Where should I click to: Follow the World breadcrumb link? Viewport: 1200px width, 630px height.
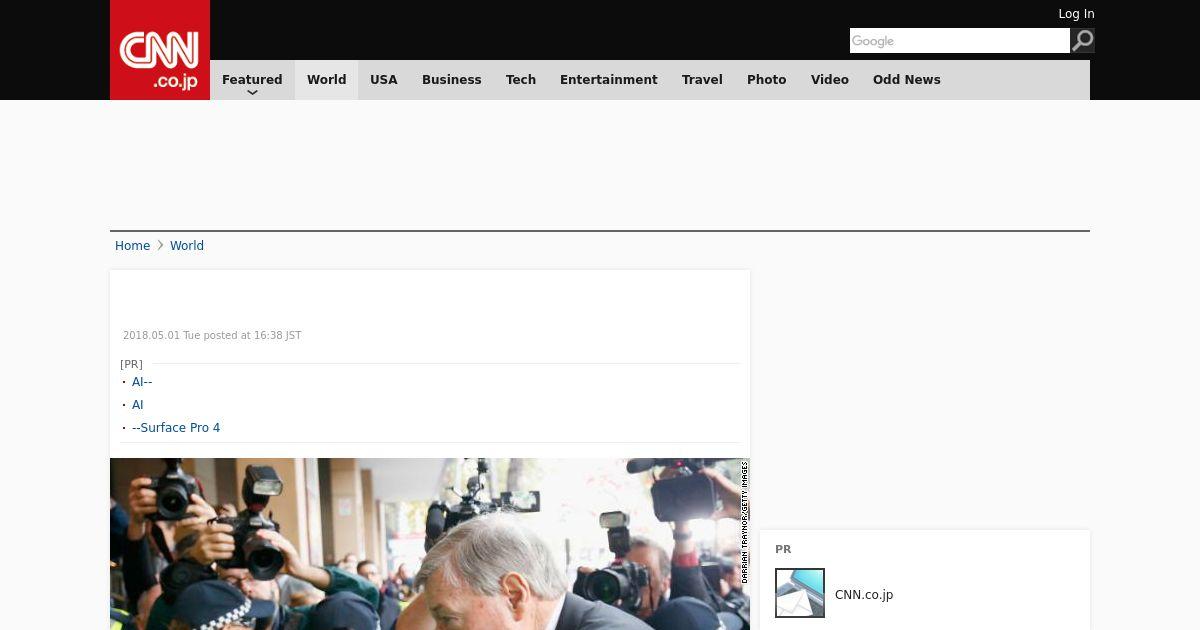click(x=187, y=246)
